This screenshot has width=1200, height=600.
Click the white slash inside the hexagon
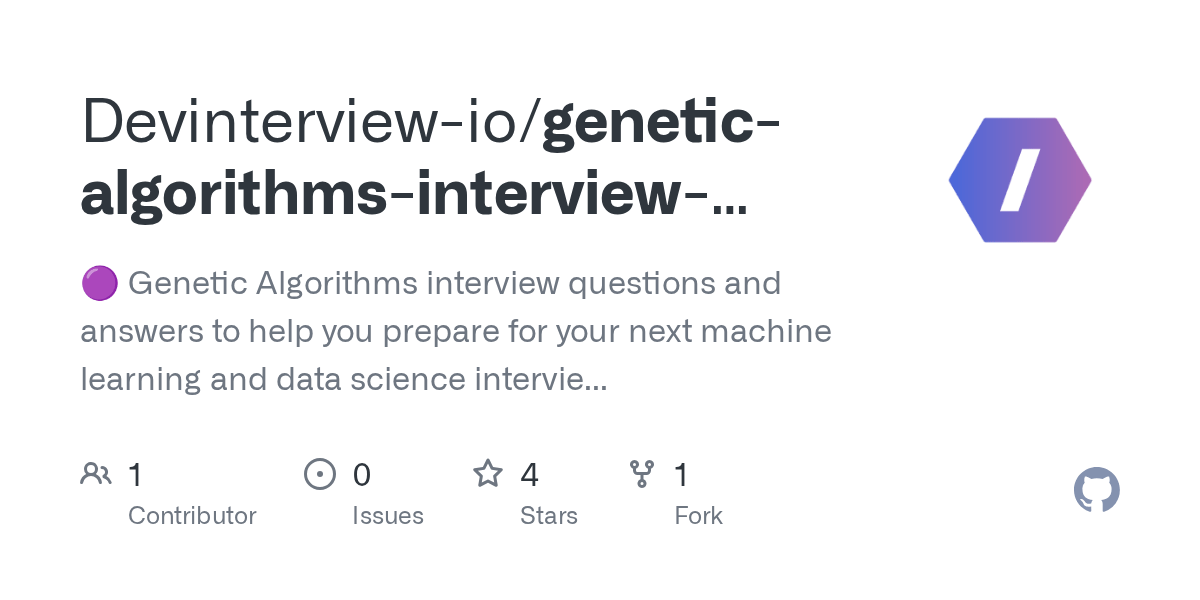coord(1020,180)
